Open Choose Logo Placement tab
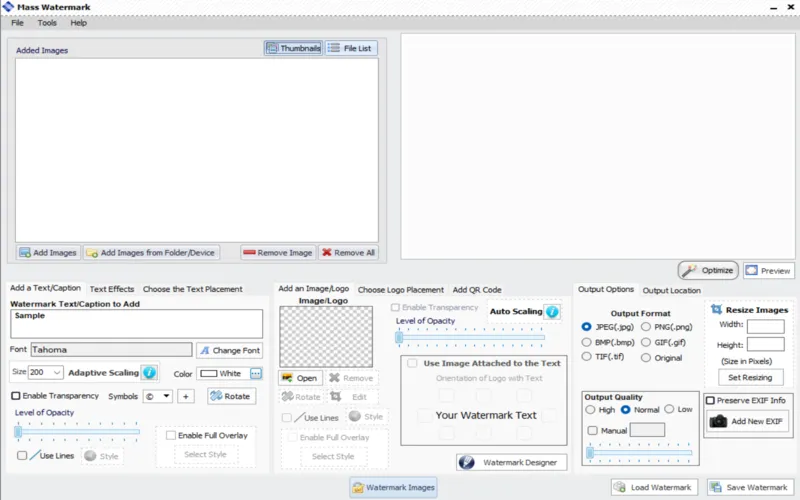Screen dimensions: 800x500 pyautogui.click(x=401, y=290)
